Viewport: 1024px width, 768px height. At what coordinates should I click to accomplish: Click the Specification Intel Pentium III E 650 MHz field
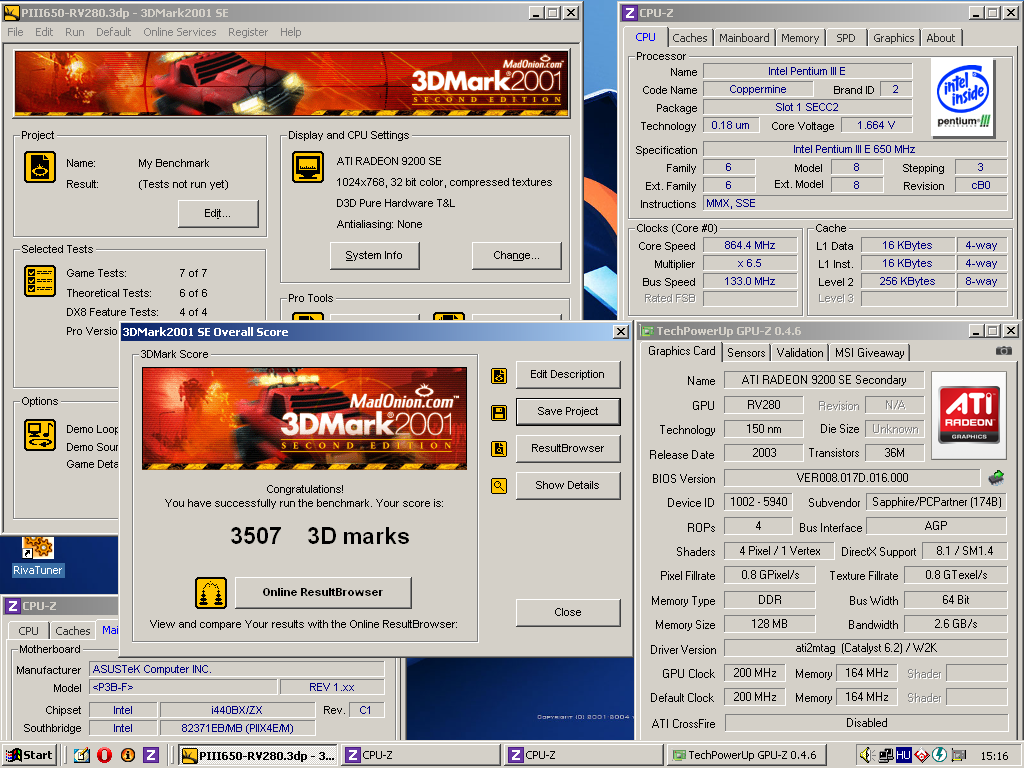pyautogui.click(x=854, y=150)
